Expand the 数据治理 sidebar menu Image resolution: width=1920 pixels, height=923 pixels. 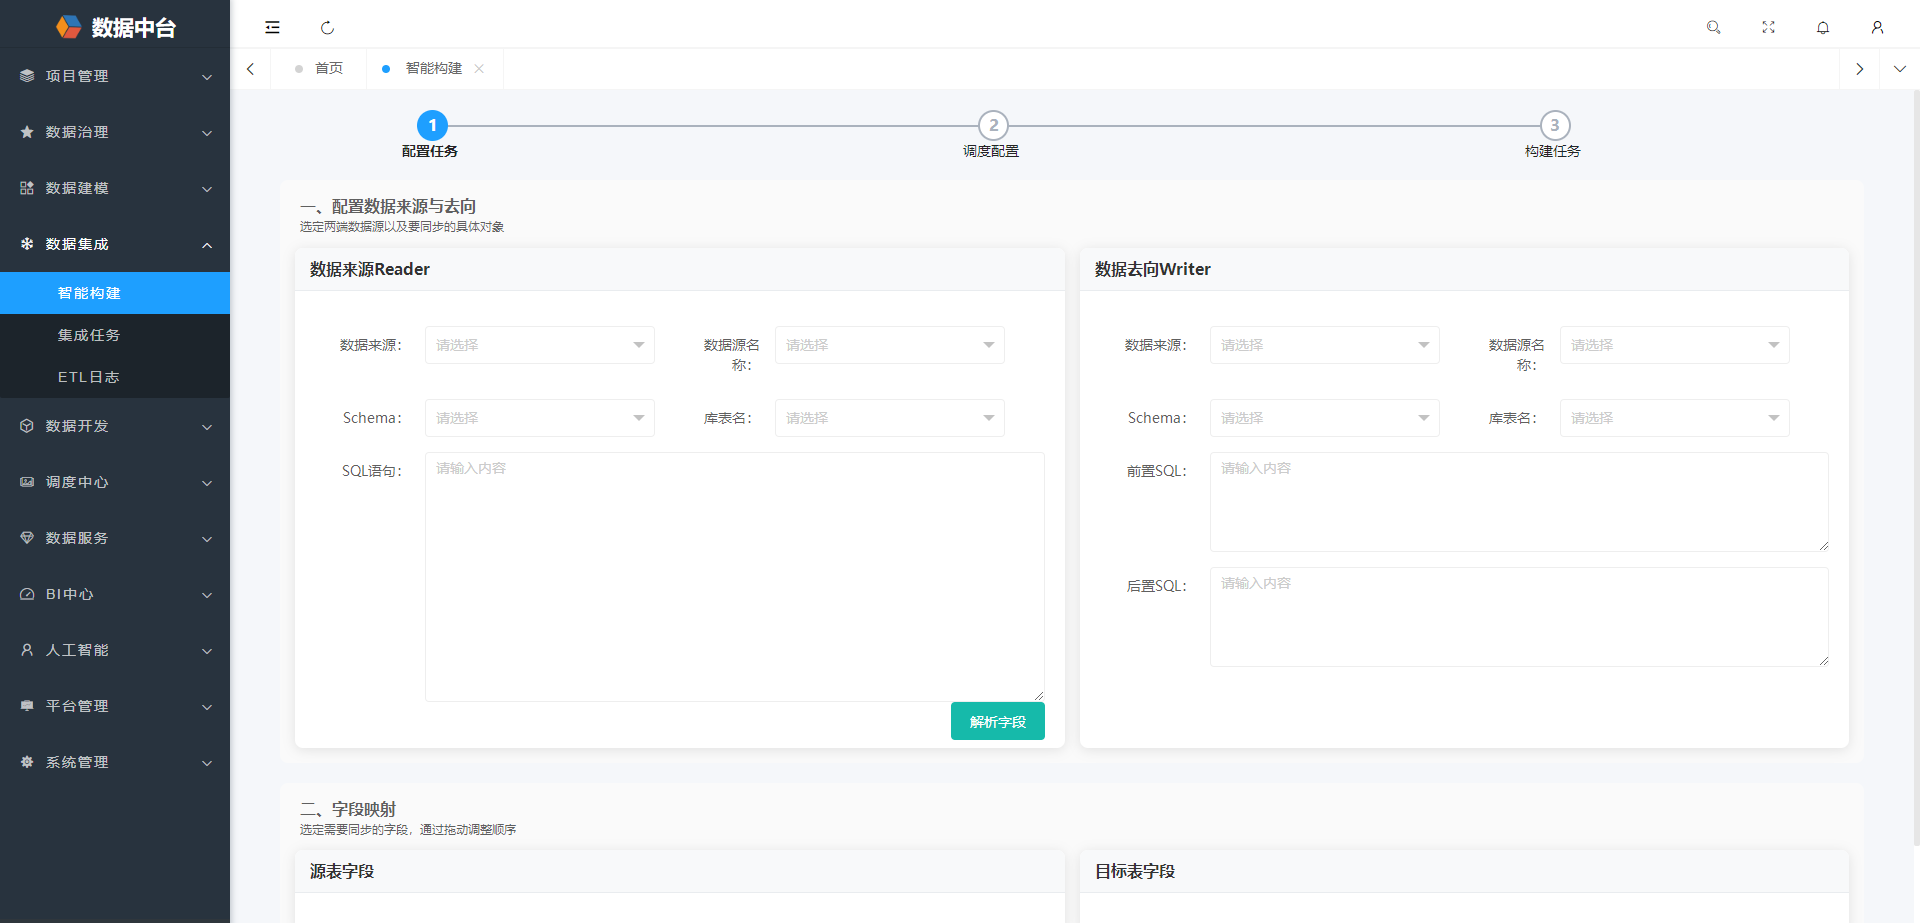(115, 132)
